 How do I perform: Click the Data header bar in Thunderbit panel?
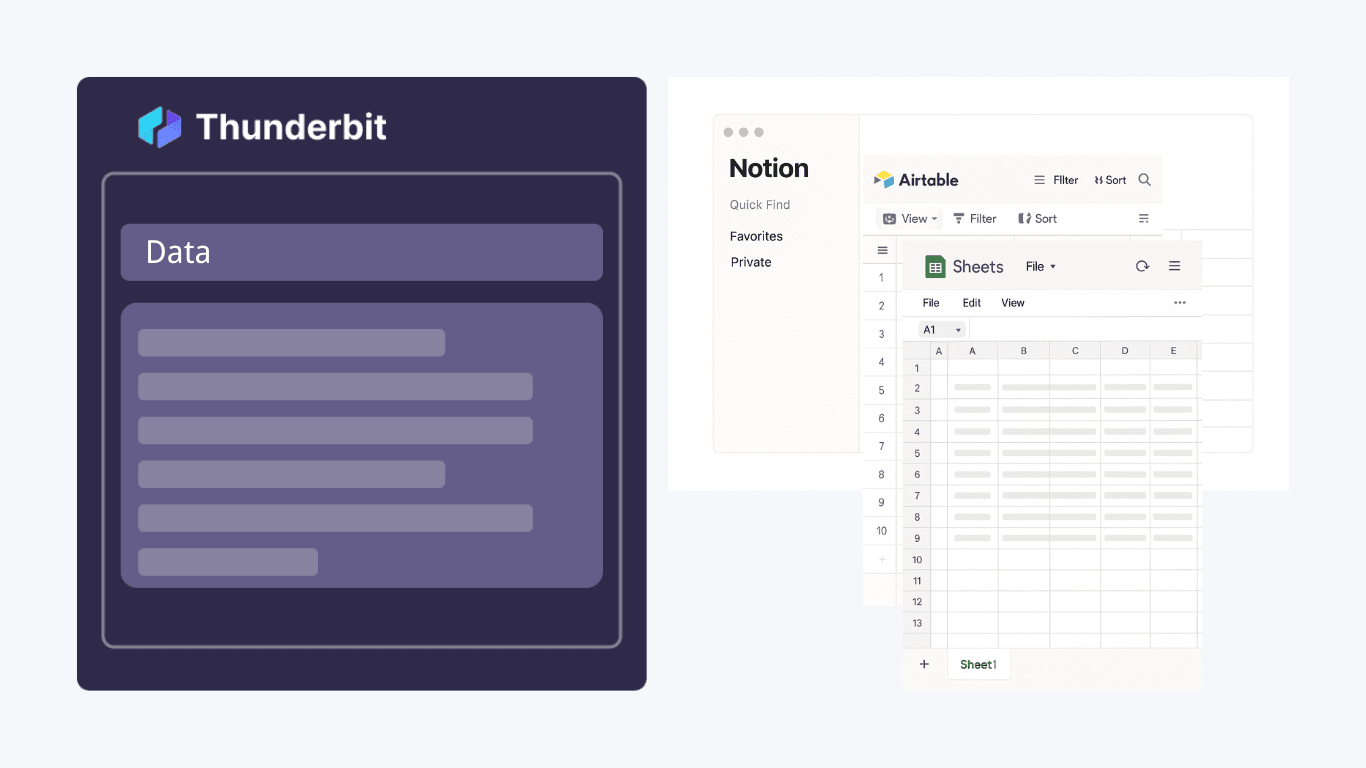(362, 252)
